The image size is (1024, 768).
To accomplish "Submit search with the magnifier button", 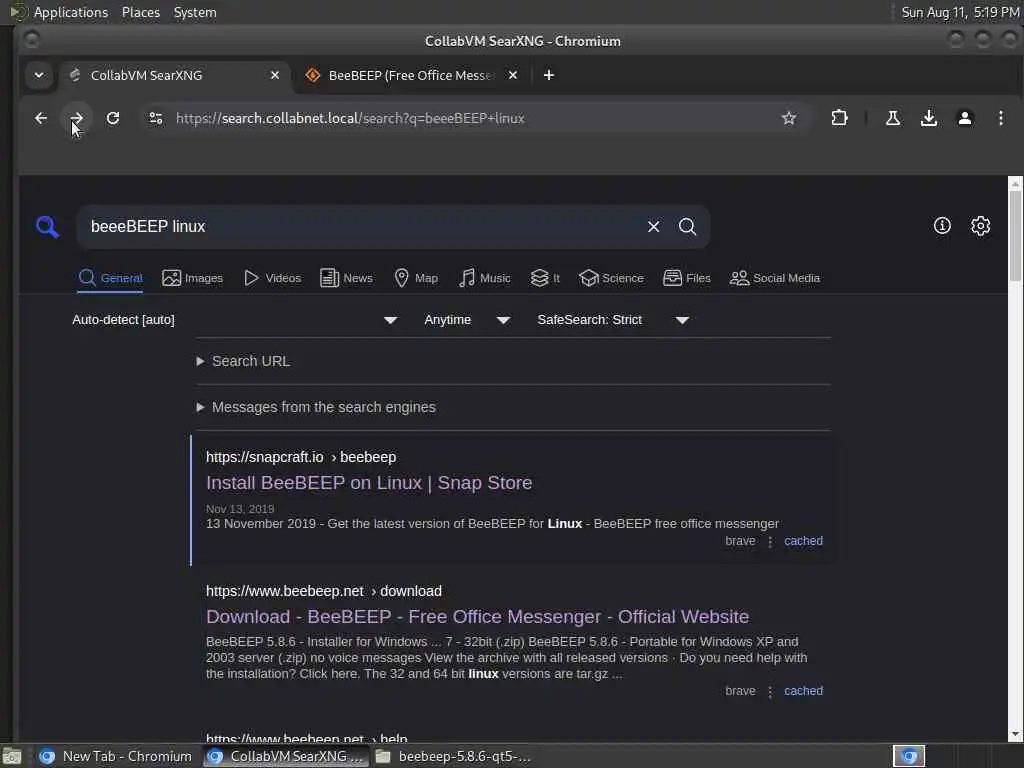I will coord(687,227).
